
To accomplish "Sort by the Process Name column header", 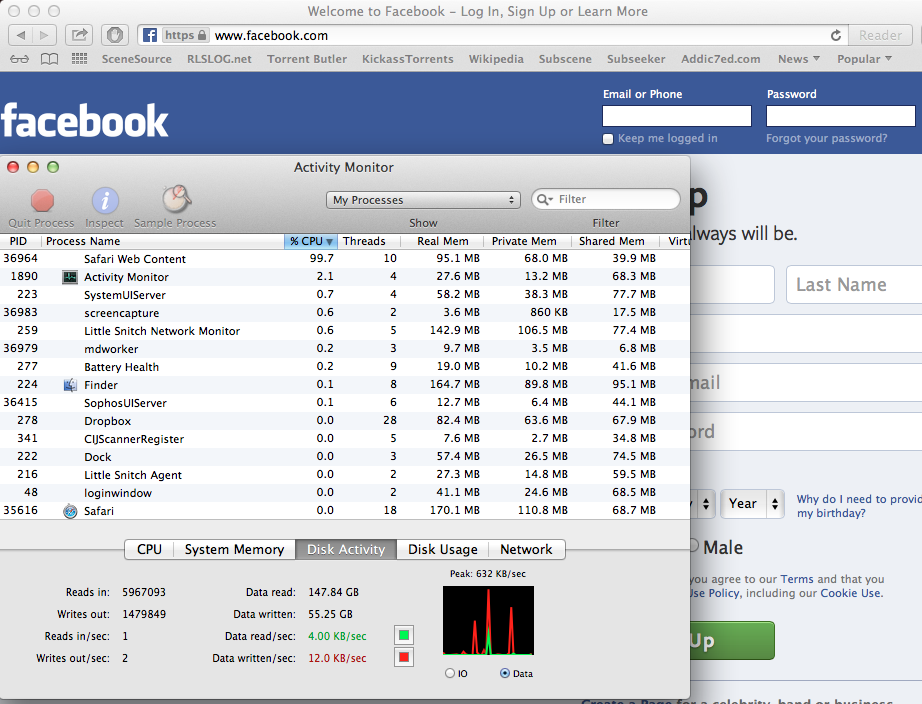I will pyautogui.click(x=163, y=241).
